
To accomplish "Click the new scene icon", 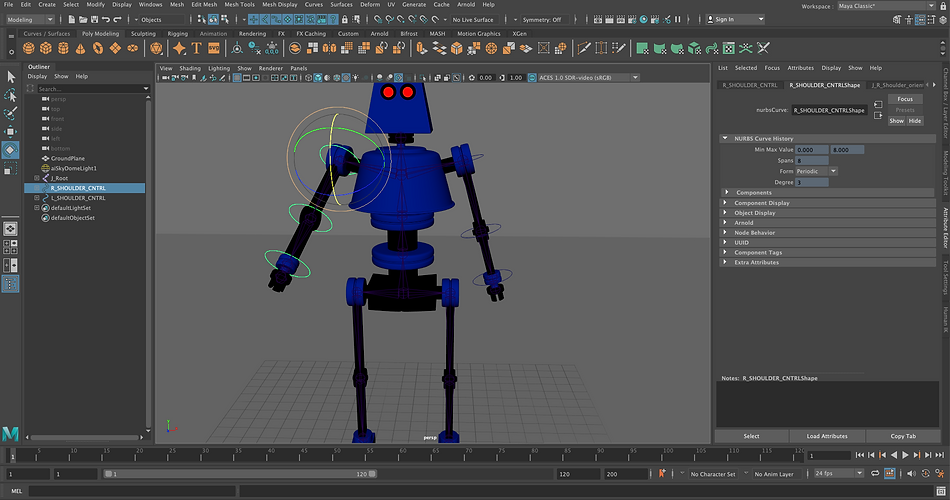I will click(72, 19).
